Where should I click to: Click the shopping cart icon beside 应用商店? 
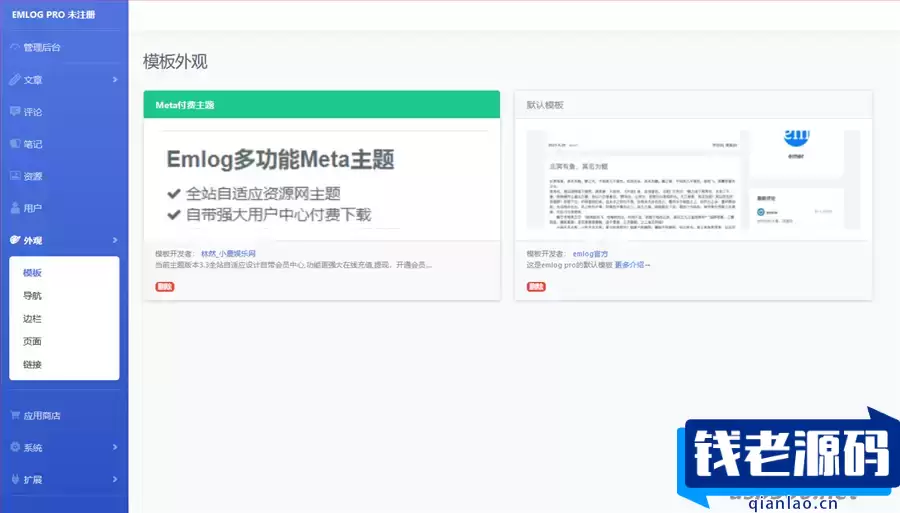[x=15, y=415]
